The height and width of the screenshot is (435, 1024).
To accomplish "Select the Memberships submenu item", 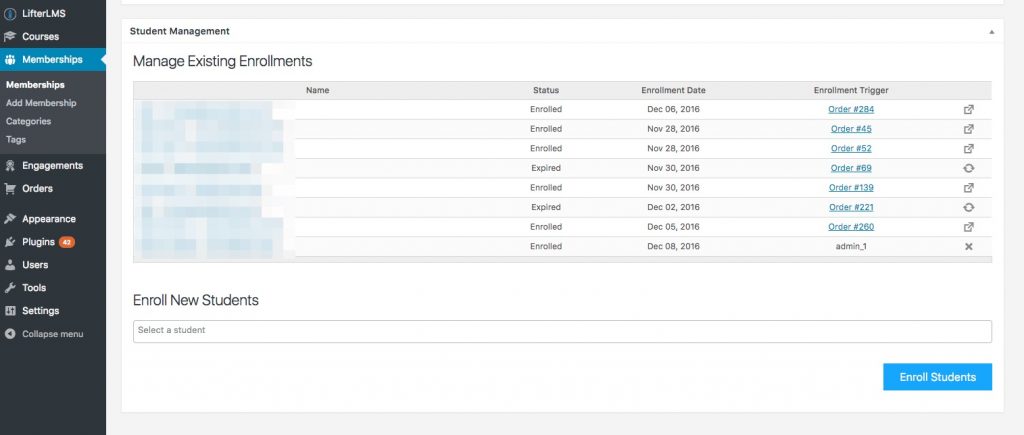I will point(35,85).
